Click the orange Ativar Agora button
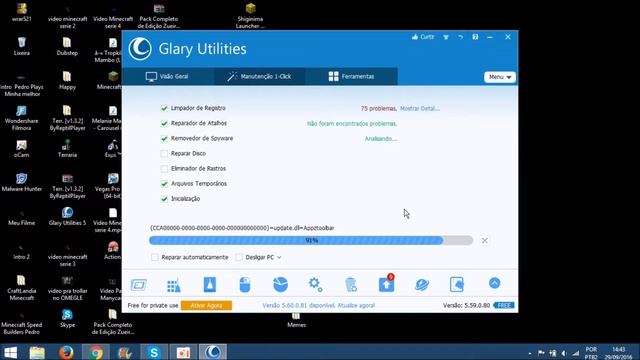The image size is (640, 360). click(206, 305)
